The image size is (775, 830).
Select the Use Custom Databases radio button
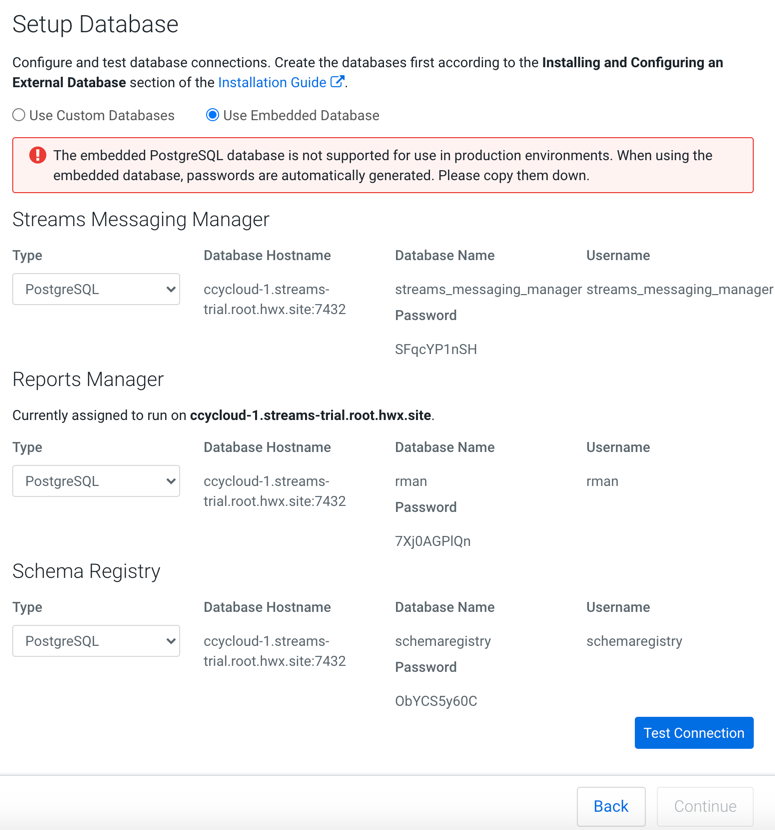pyautogui.click(x=19, y=115)
